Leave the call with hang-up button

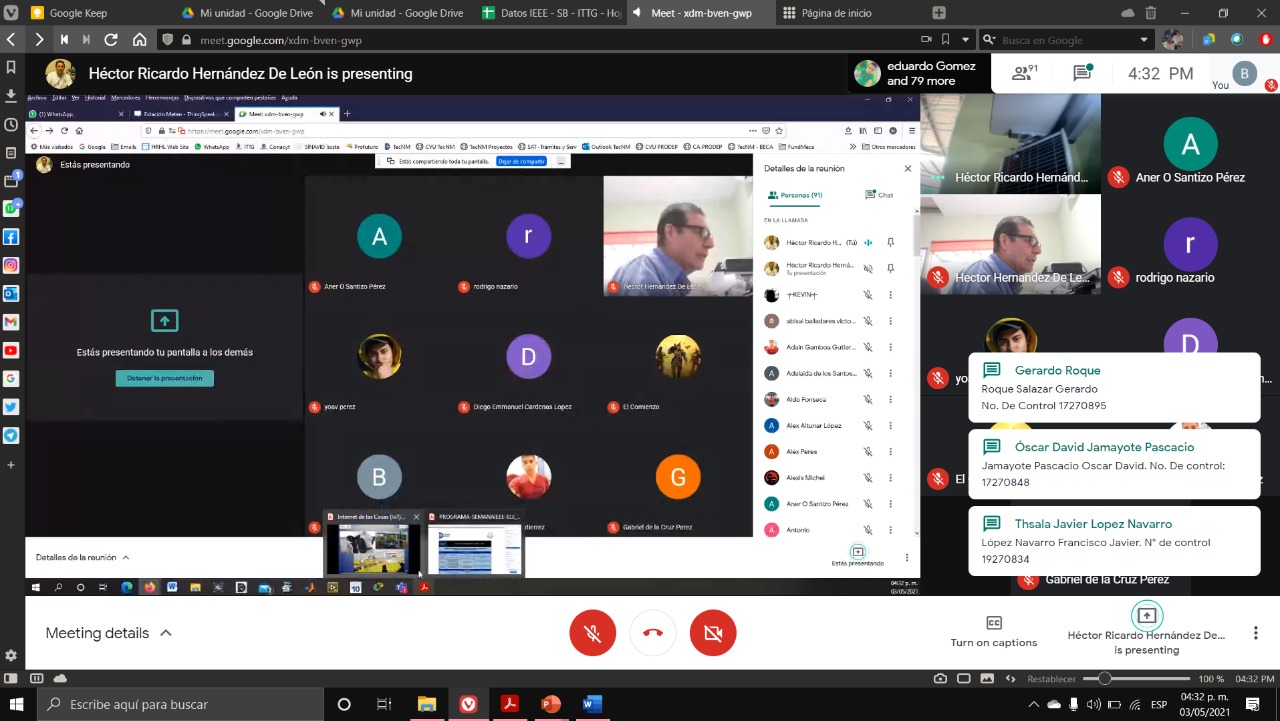click(653, 633)
